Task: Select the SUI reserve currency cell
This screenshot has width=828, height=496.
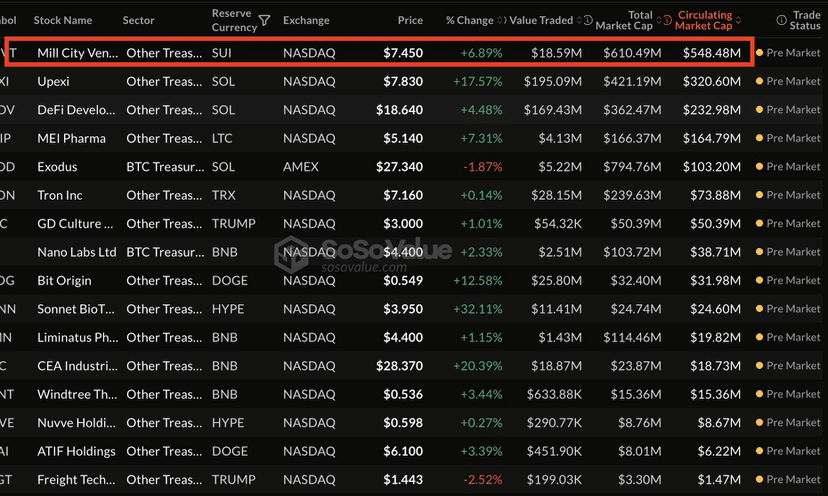Action: tap(222, 53)
